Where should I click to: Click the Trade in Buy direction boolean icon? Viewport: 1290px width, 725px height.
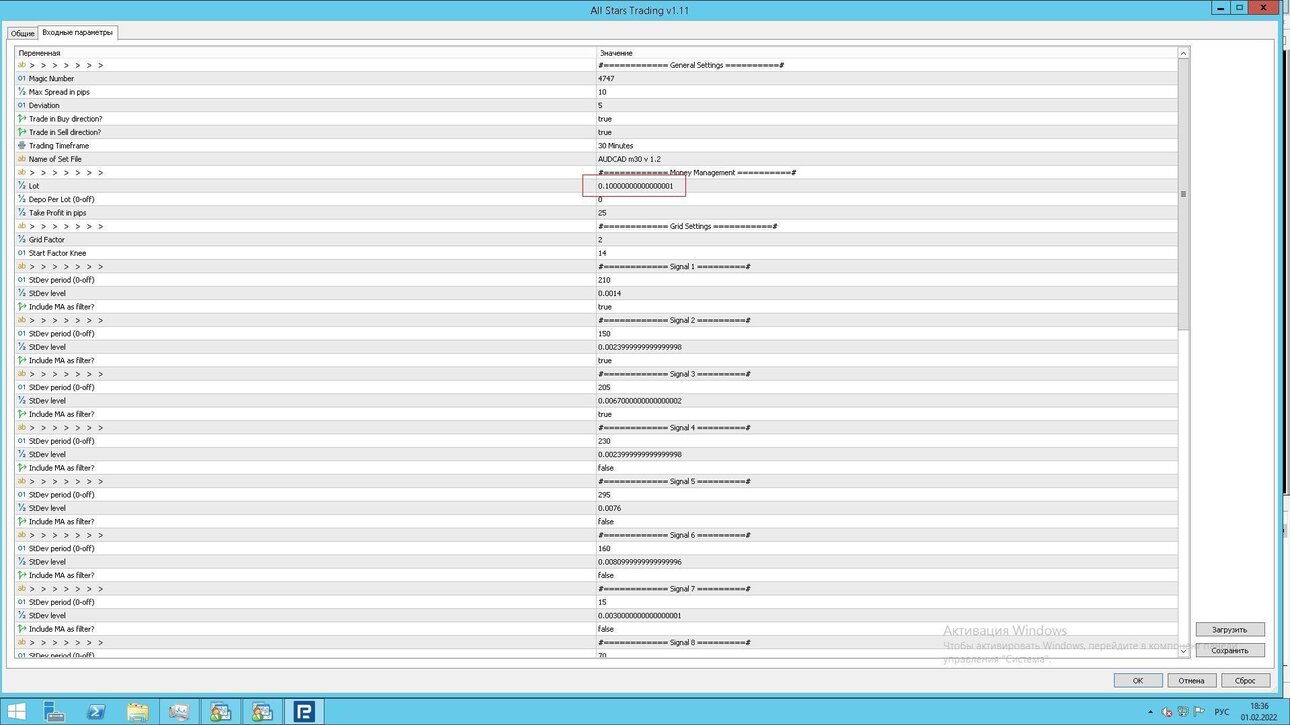[22, 119]
